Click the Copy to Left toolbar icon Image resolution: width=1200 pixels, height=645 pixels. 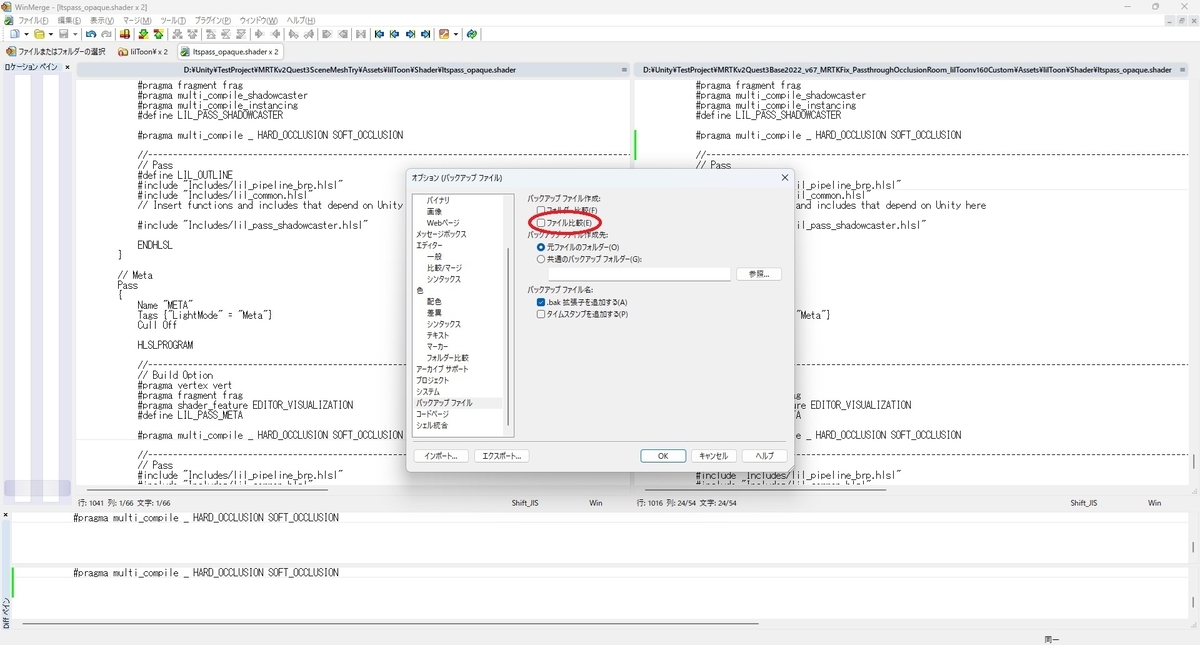pos(275,34)
